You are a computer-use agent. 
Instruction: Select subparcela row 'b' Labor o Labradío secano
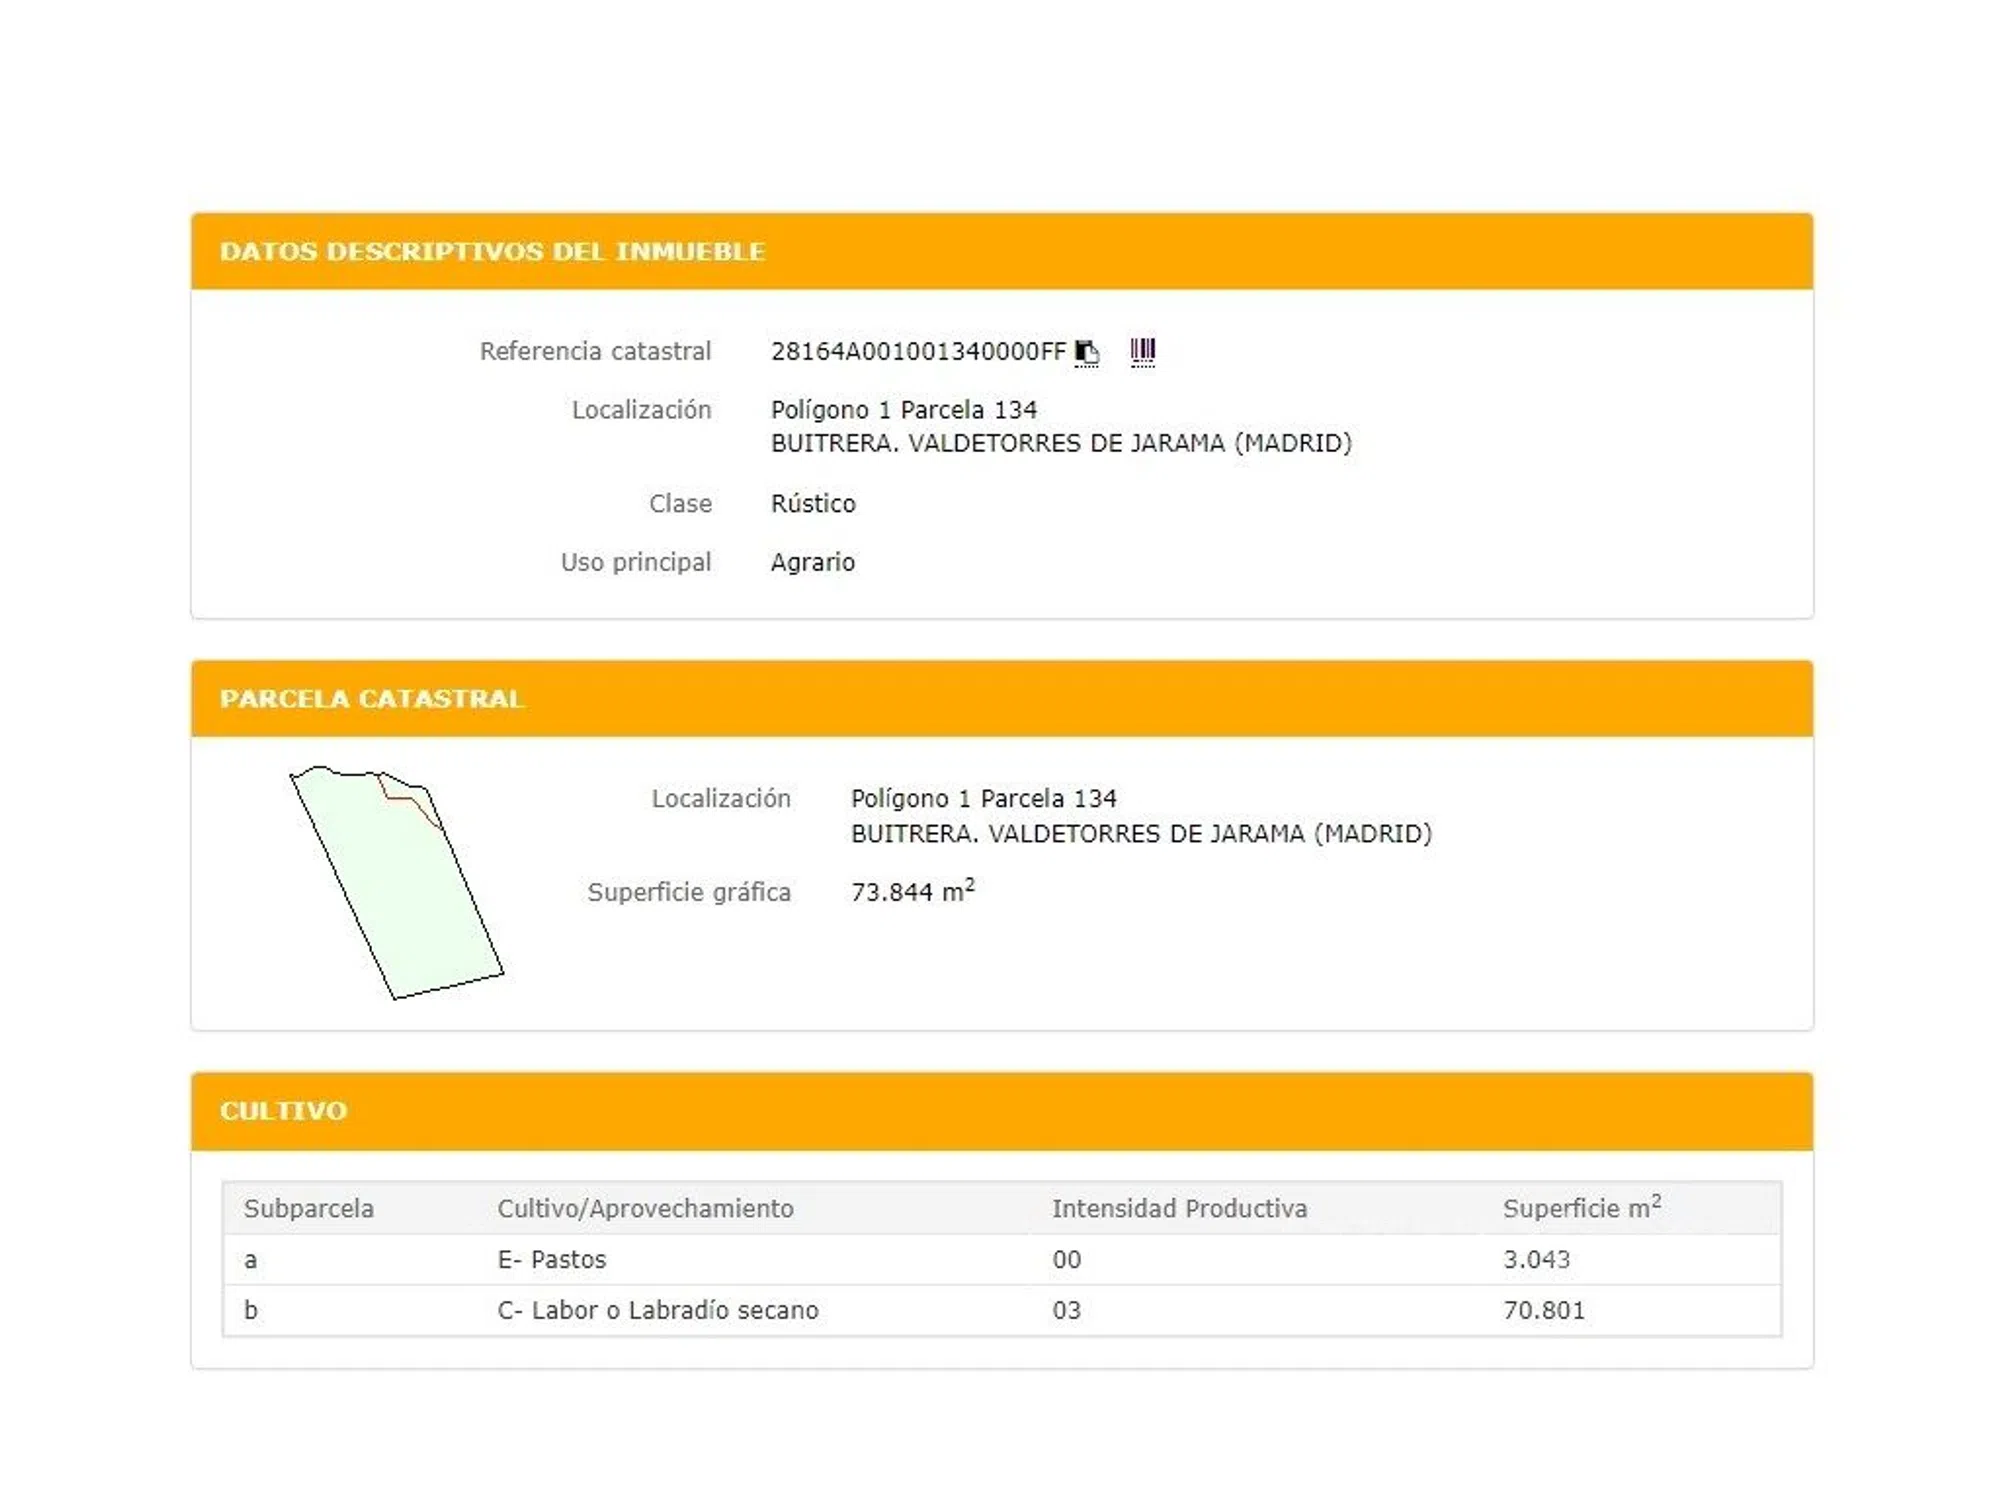pyautogui.click(x=657, y=1310)
